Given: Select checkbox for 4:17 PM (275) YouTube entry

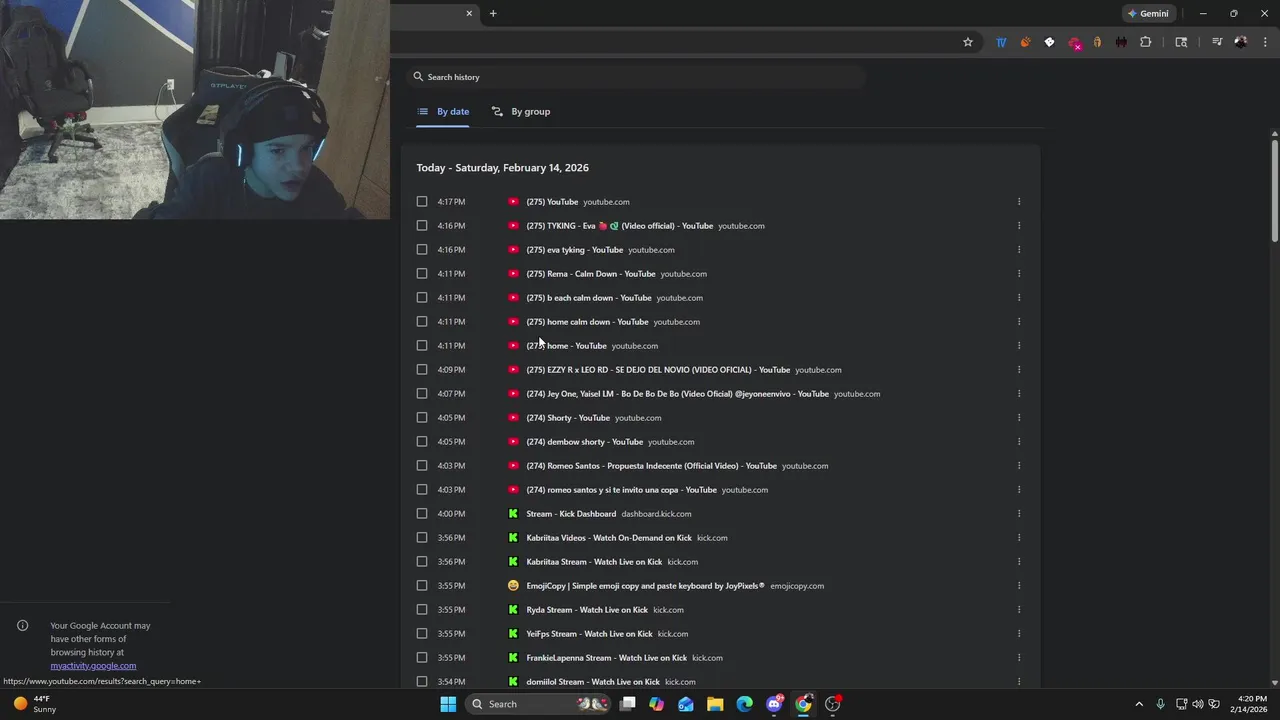Looking at the screenshot, I should 422,201.
